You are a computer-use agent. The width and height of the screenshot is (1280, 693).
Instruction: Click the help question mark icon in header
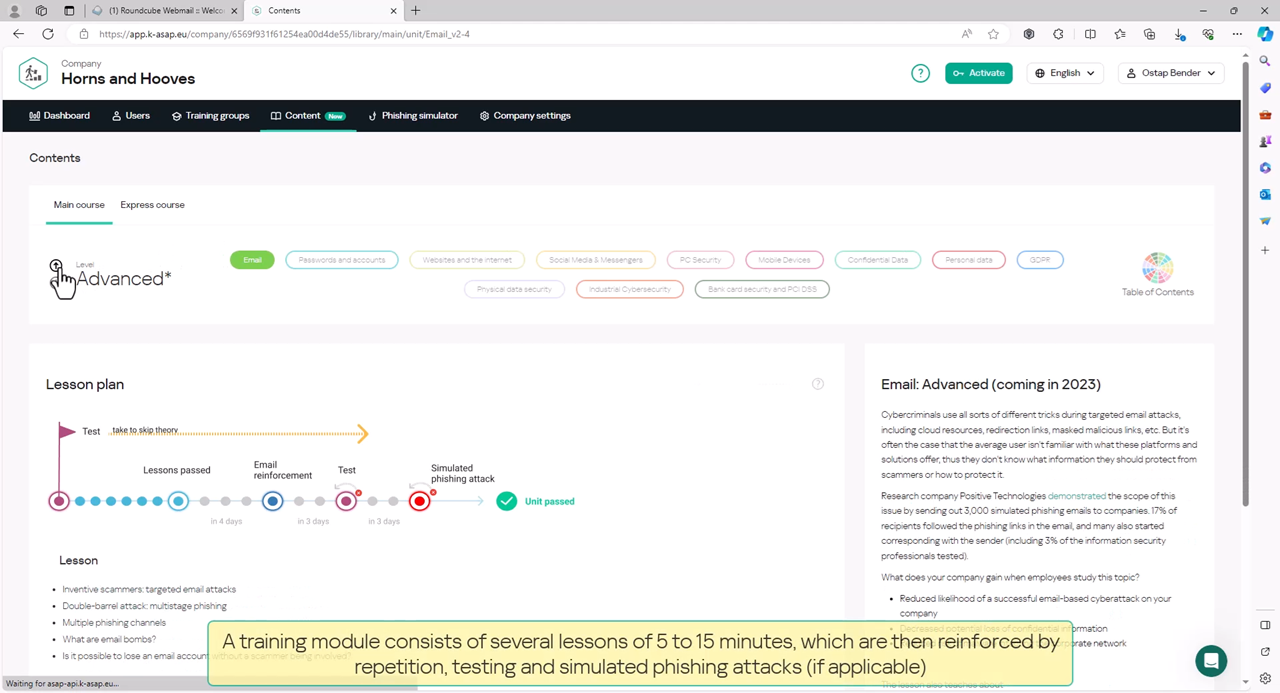coord(920,73)
